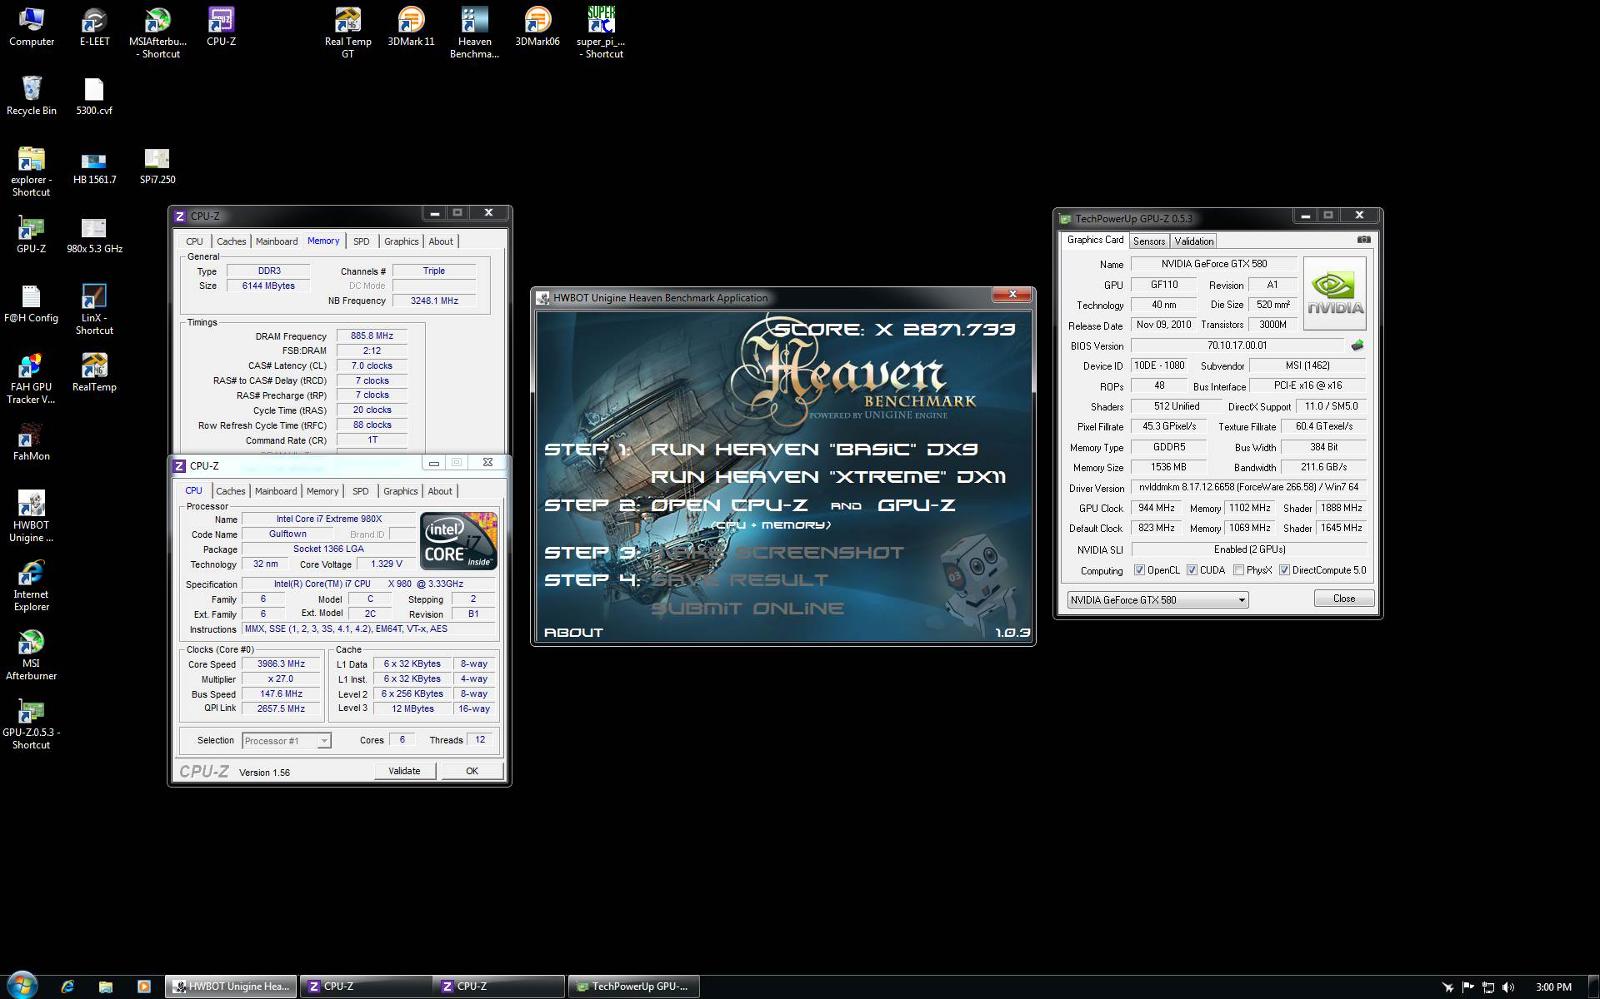
Task: Click the BIOS save icon in GPU-Z
Action: (x=1357, y=345)
